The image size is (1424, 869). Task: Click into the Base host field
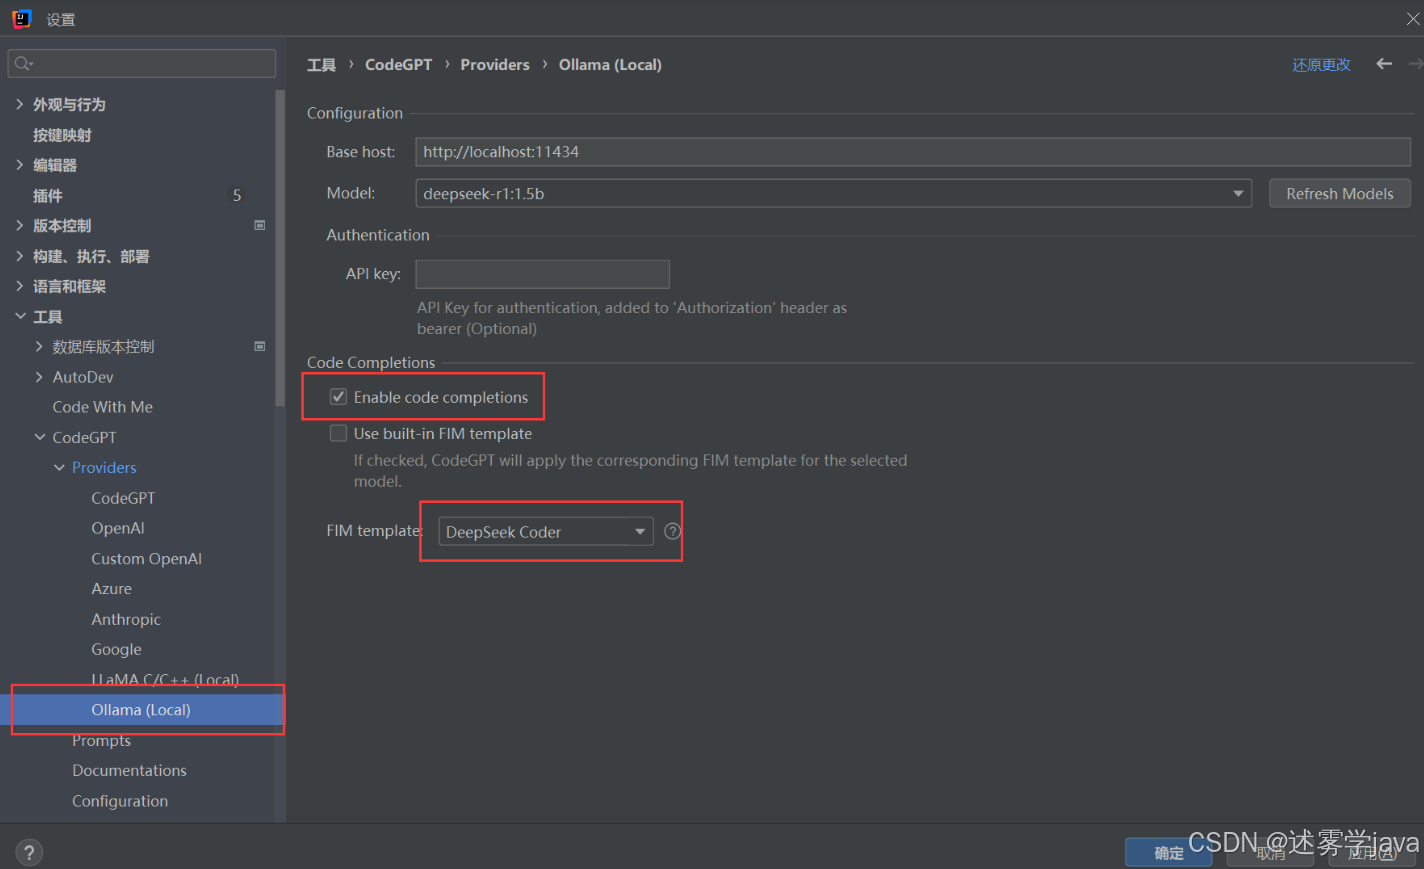[x=912, y=151]
